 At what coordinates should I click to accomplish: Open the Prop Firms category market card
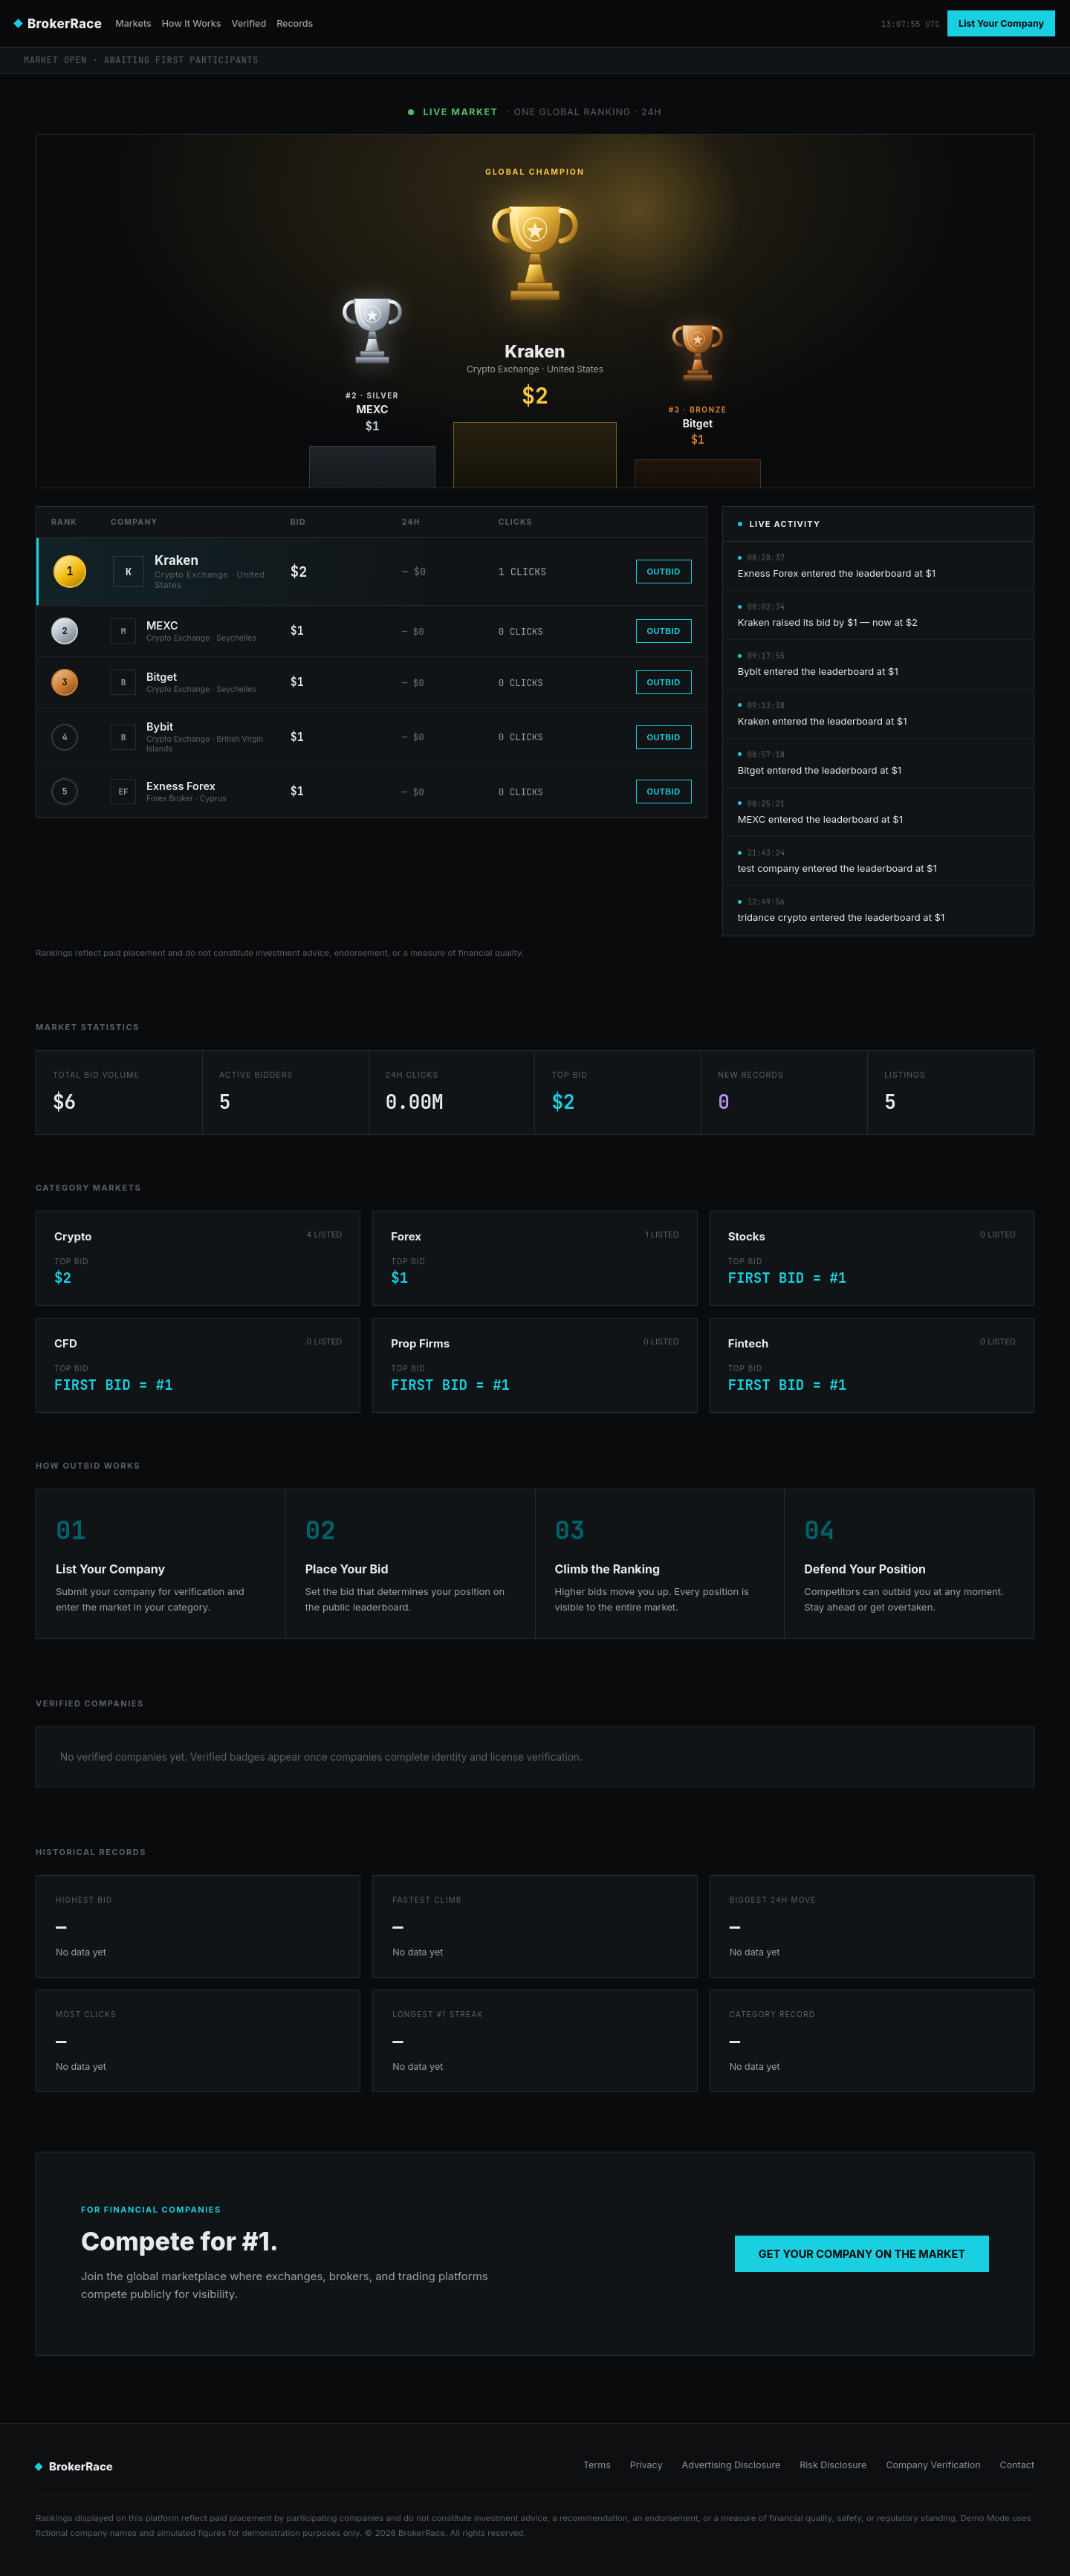tap(534, 1365)
